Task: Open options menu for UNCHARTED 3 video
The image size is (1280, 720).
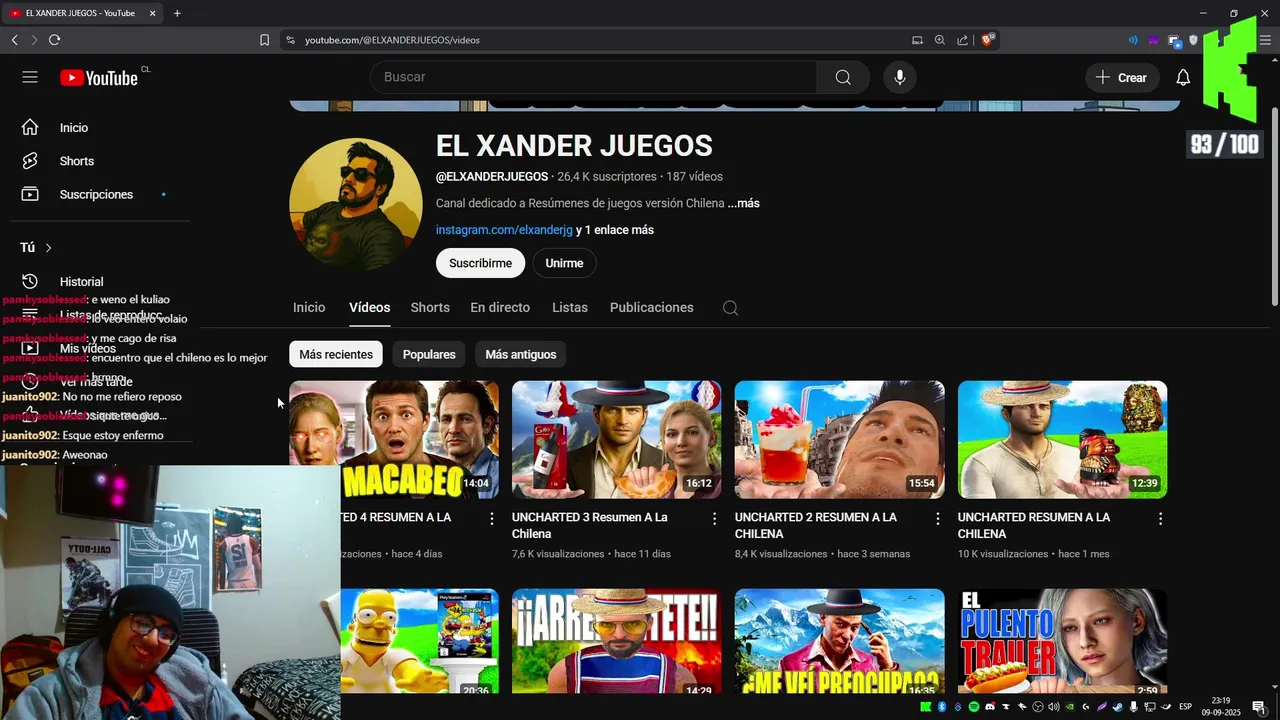Action: click(x=714, y=518)
